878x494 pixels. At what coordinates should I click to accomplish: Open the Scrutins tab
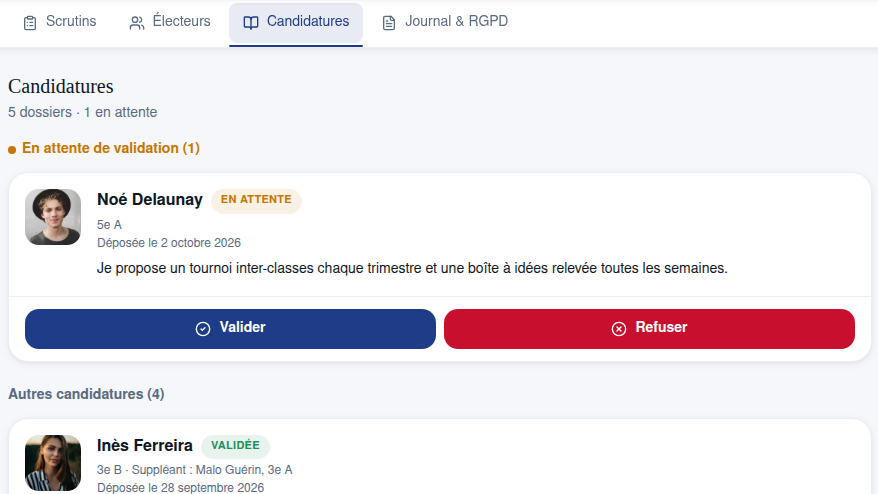59,22
